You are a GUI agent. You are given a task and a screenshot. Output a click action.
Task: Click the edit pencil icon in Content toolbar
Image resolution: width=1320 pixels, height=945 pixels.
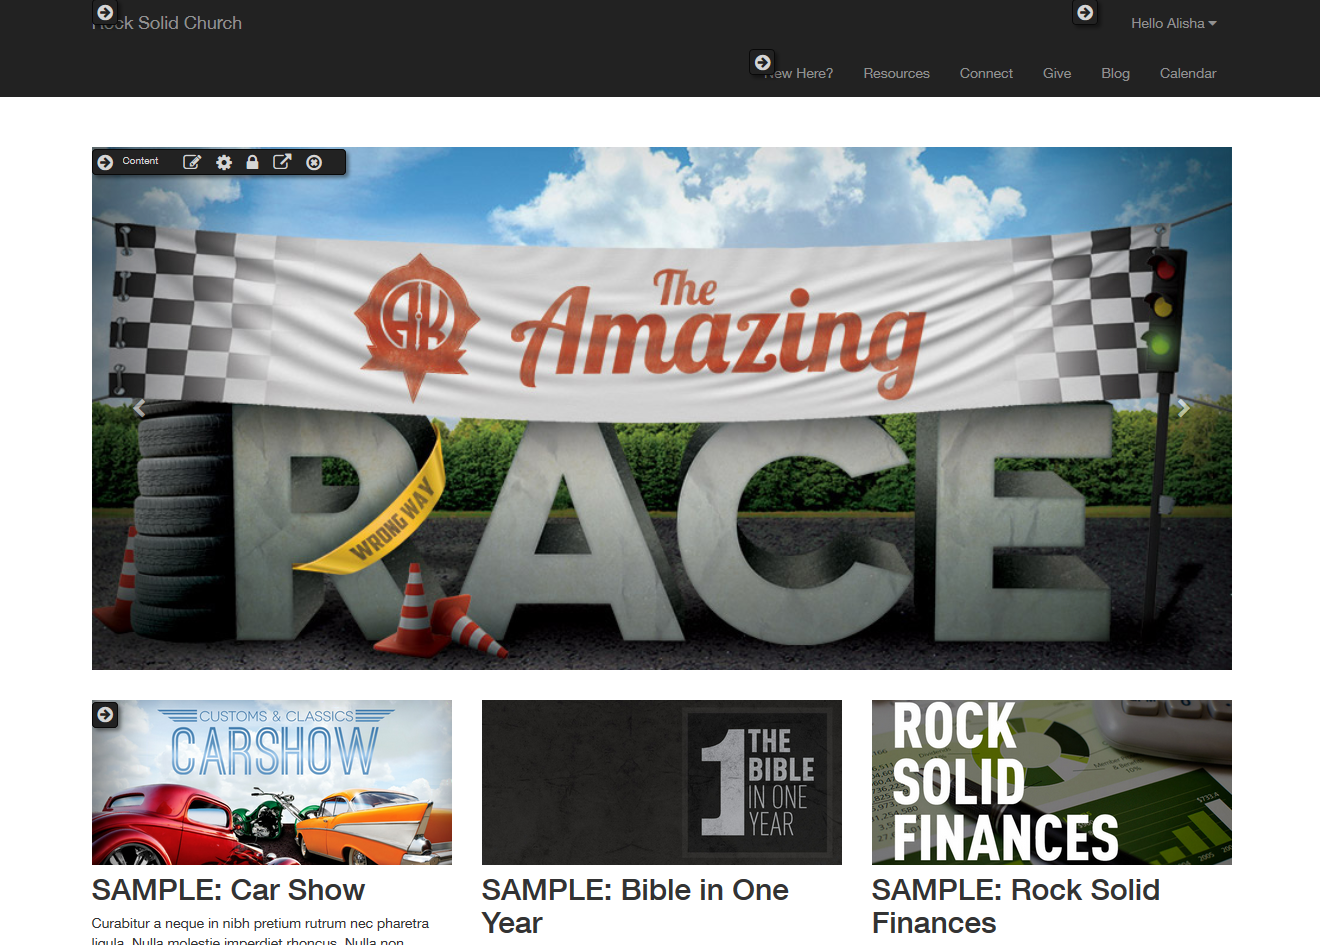point(192,162)
